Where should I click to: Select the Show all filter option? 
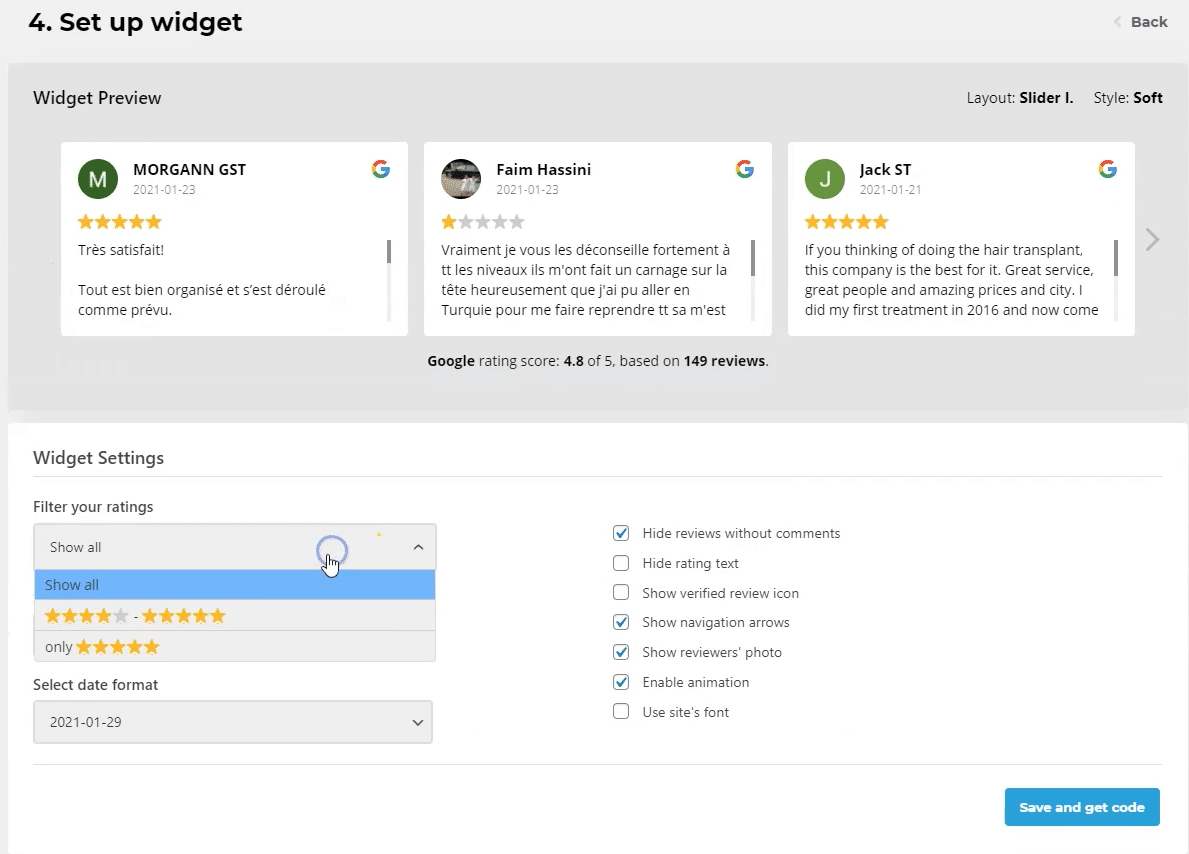[x=235, y=585]
